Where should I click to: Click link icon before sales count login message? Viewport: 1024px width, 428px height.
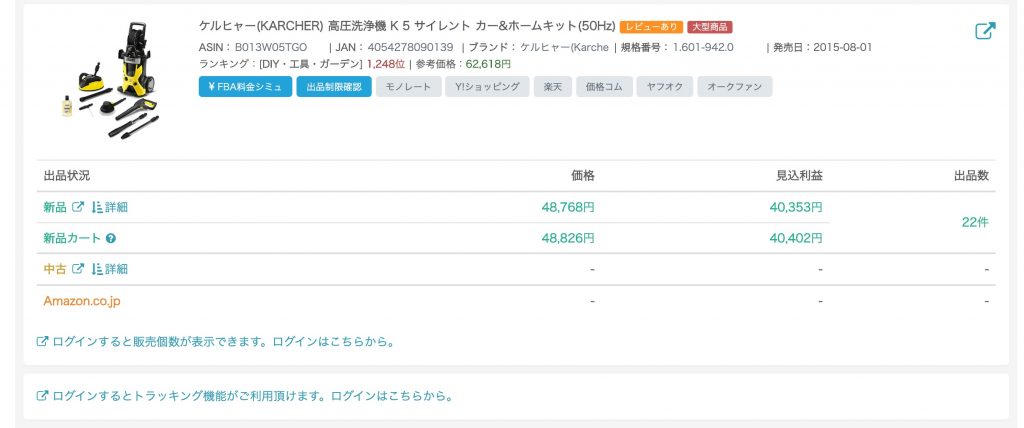coord(42,341)
